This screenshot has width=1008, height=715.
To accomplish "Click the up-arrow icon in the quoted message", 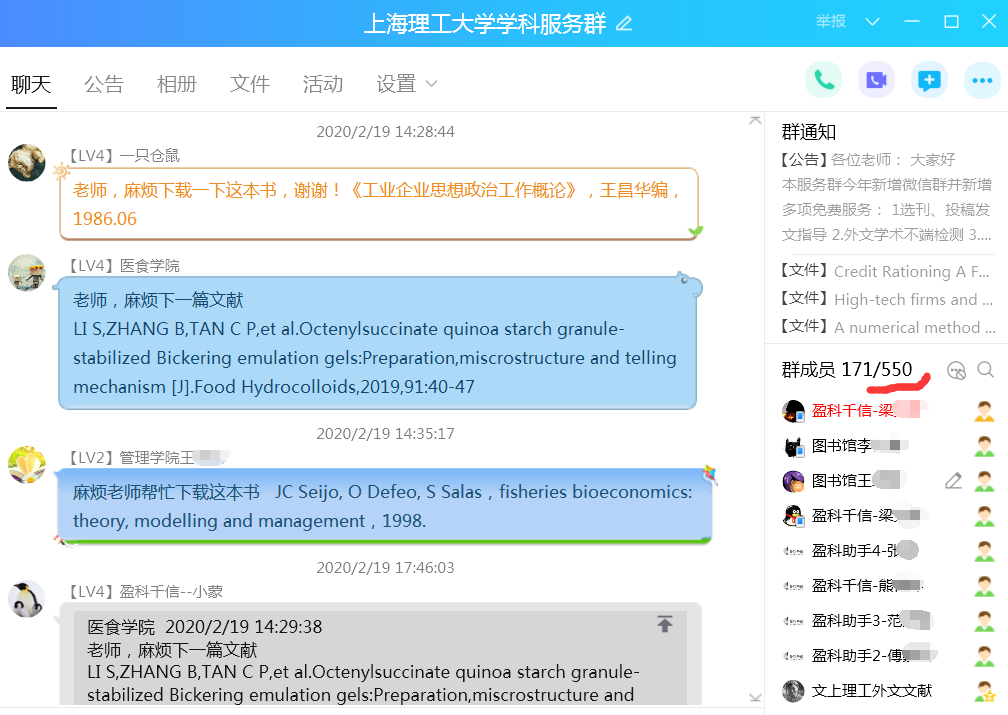I will tap(665, 625).
